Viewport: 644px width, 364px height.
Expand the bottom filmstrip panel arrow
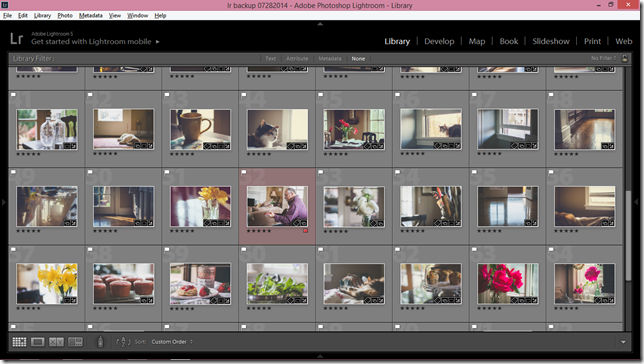click(x=320, y=356)
